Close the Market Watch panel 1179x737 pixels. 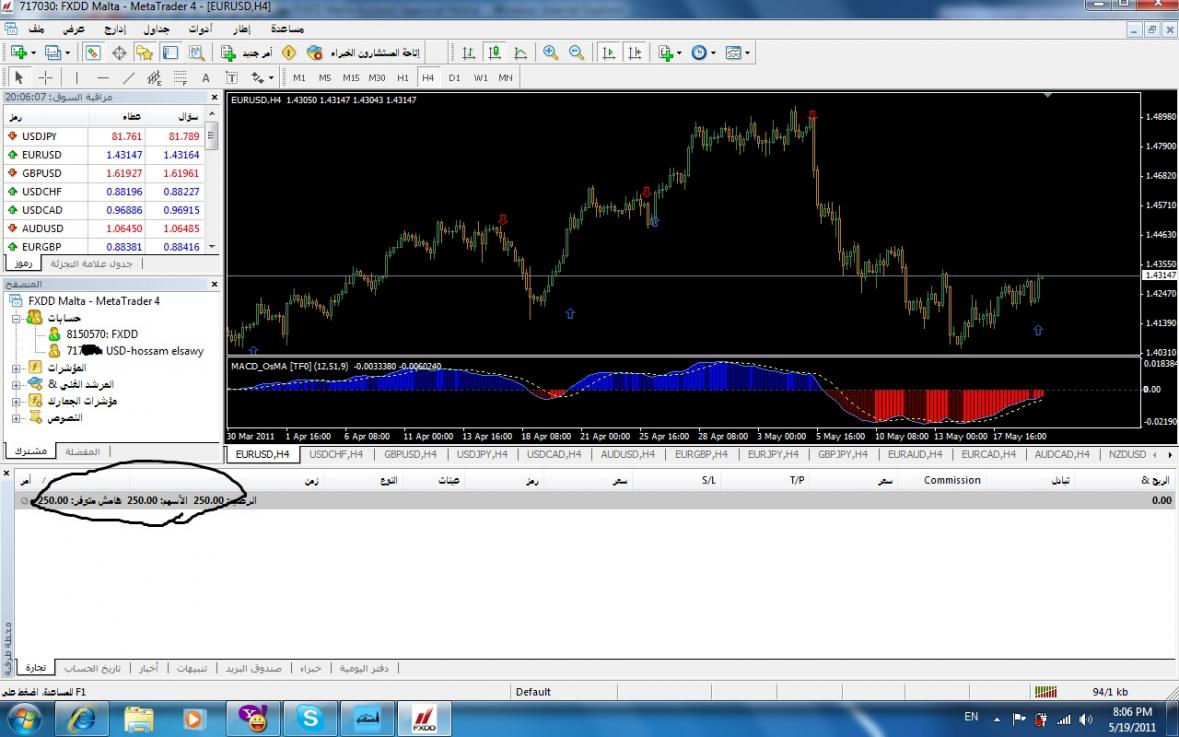coord(214,97)
